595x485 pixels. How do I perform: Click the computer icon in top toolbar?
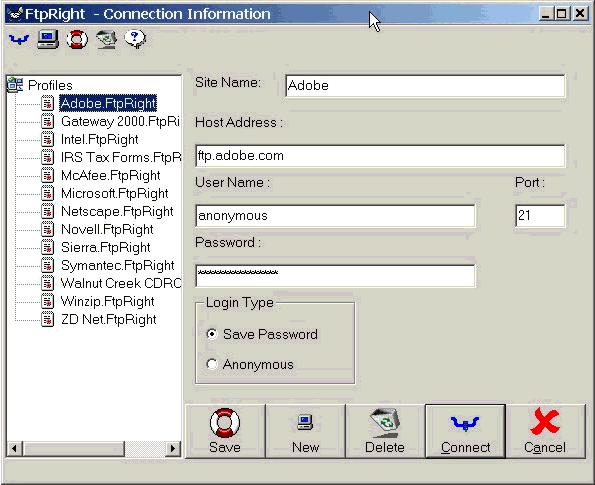pos(48,39)
